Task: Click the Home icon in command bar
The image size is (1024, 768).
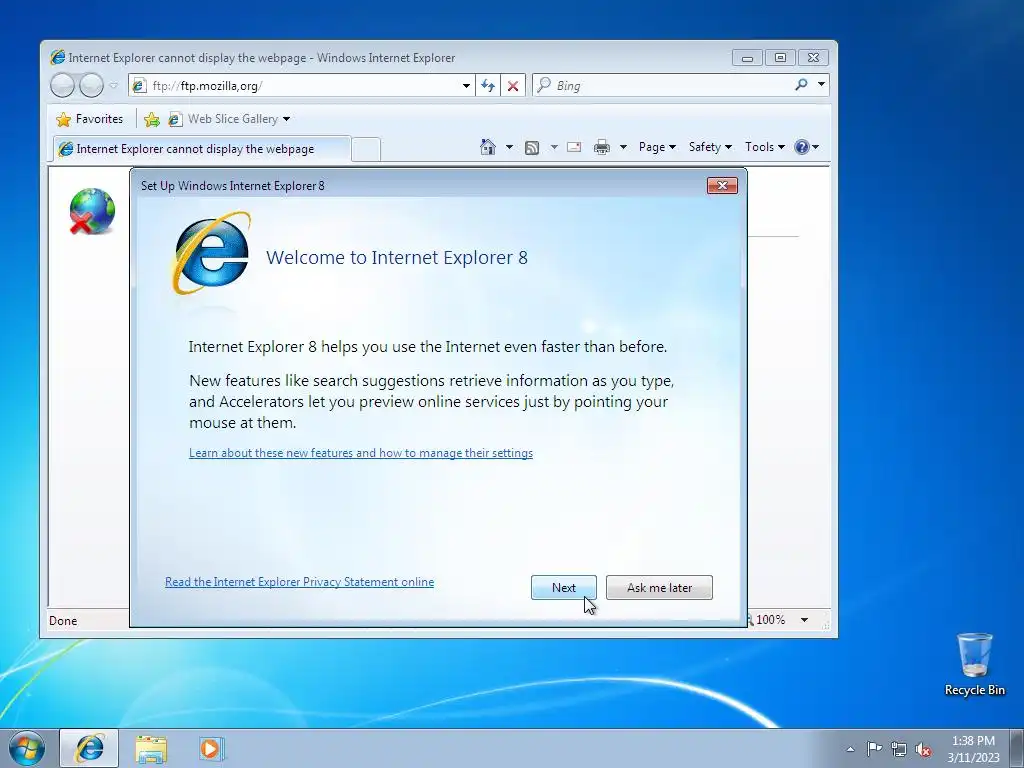Action: [x=488, y=147]
